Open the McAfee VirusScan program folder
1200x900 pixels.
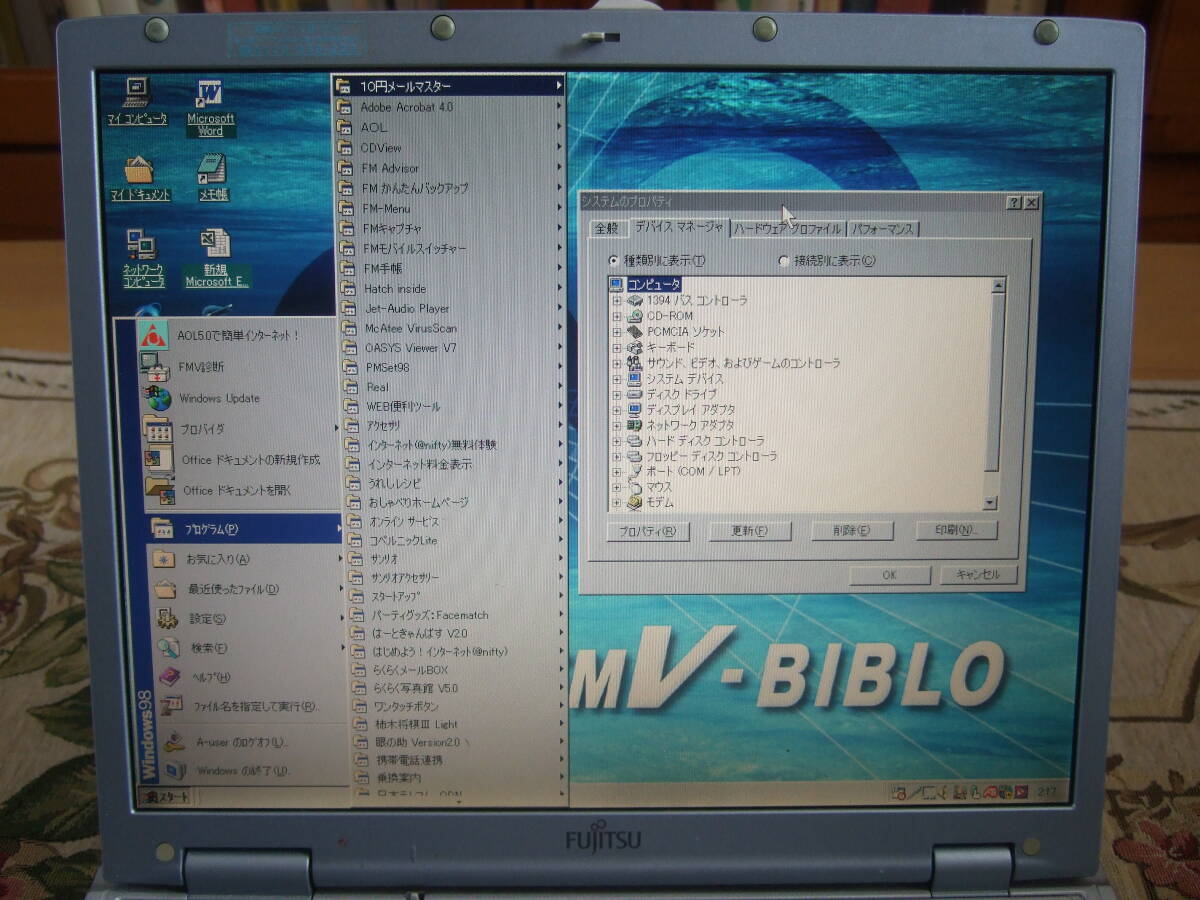click(x=453, y=328)
